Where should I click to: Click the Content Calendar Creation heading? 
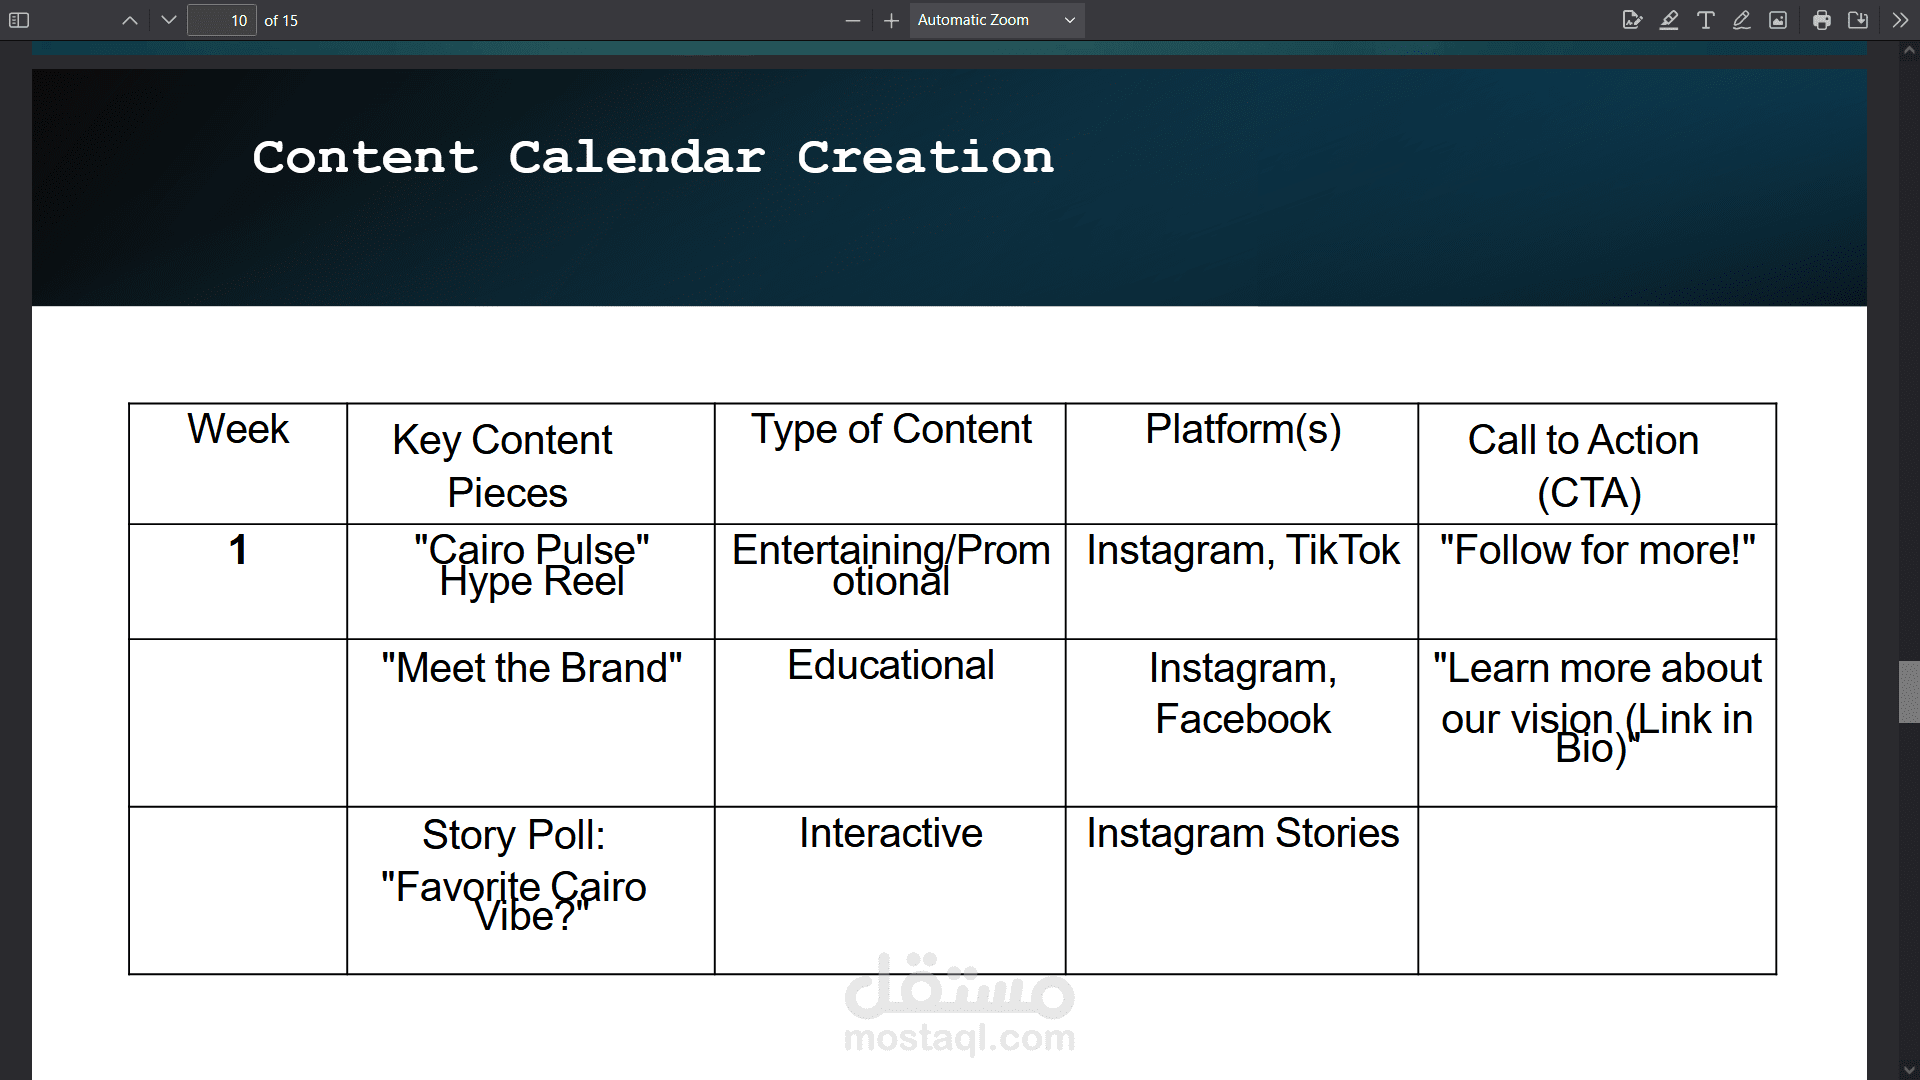[x=652, y=157]
